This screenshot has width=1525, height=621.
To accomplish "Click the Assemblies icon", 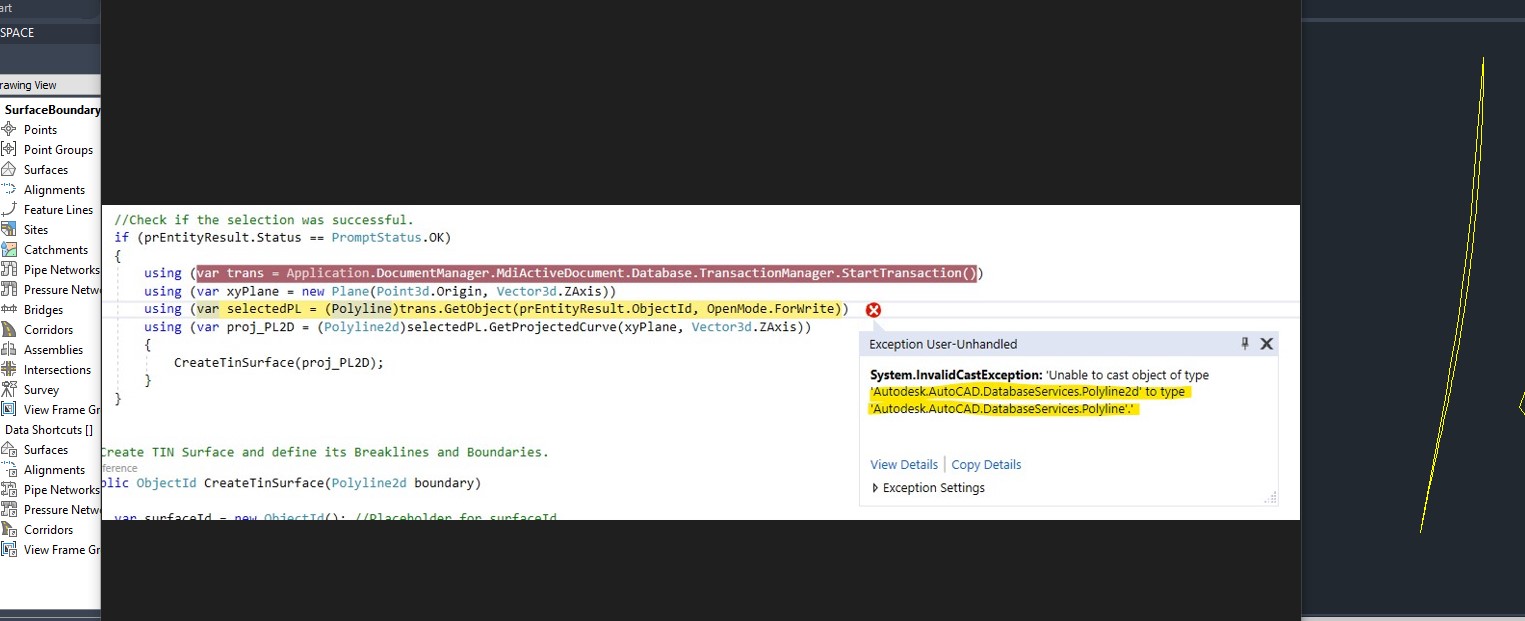I will [9, 349].
